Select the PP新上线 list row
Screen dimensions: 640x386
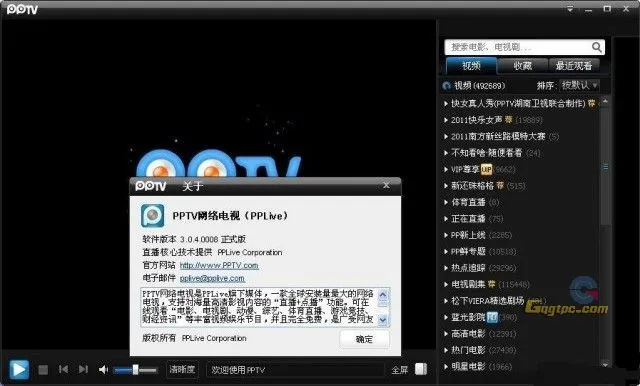[x=520, y=235]
